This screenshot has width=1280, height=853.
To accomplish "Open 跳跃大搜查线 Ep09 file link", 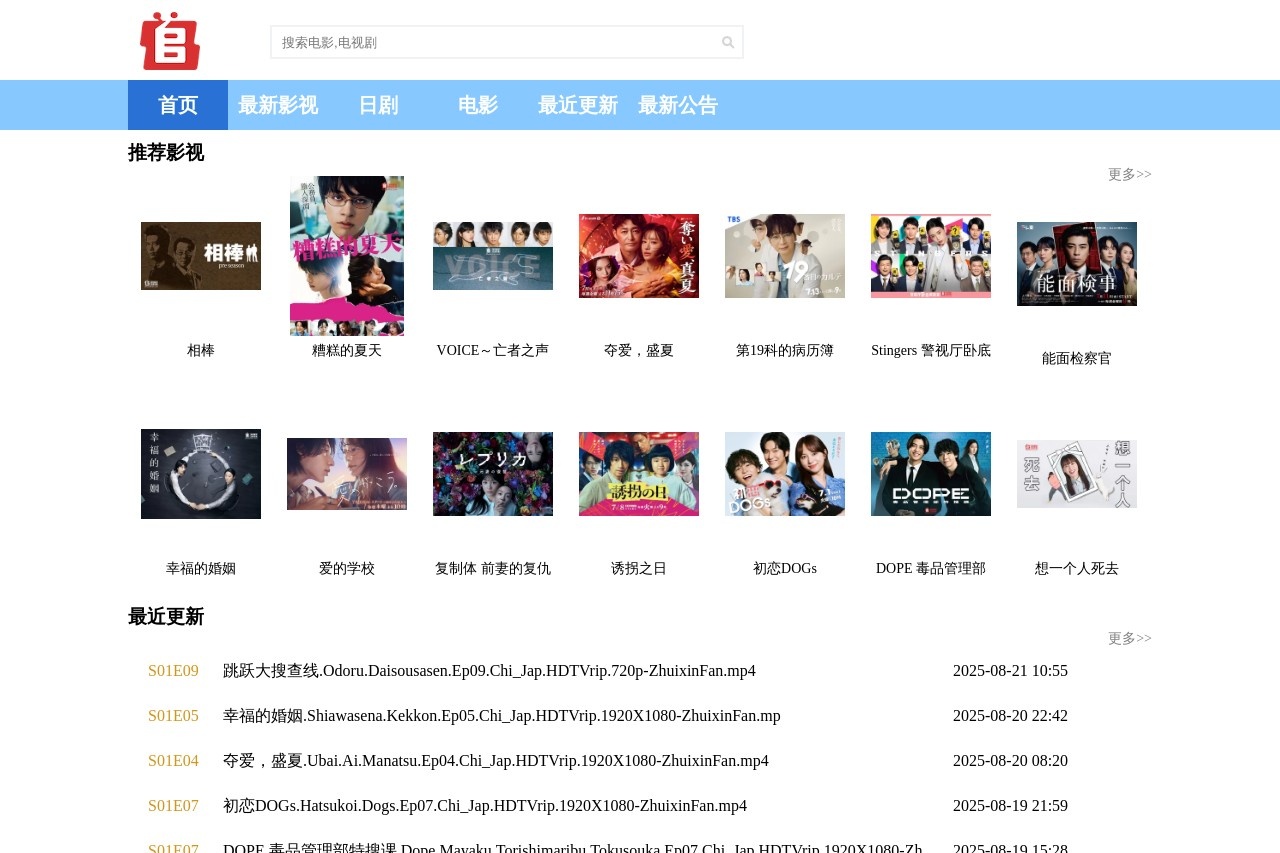I will tap(489, 671).
